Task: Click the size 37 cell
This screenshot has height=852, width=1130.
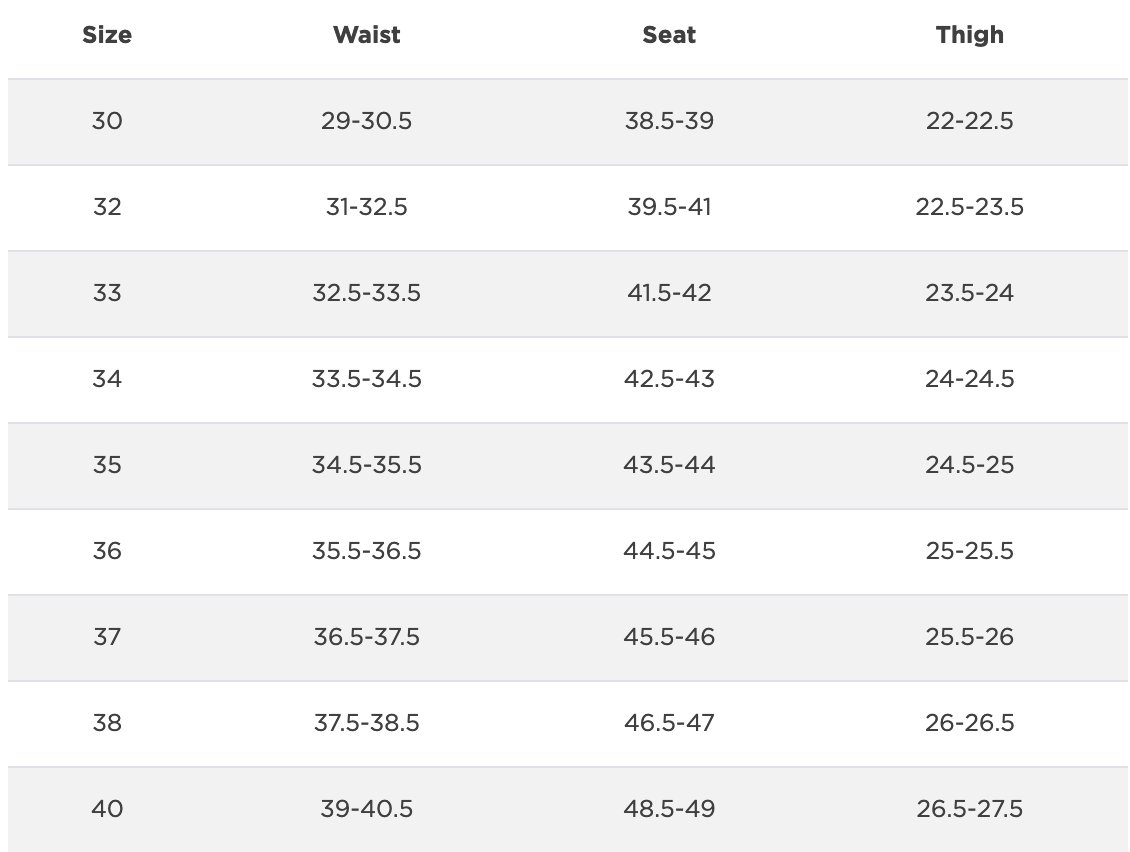Action: [x=107, y=637]
